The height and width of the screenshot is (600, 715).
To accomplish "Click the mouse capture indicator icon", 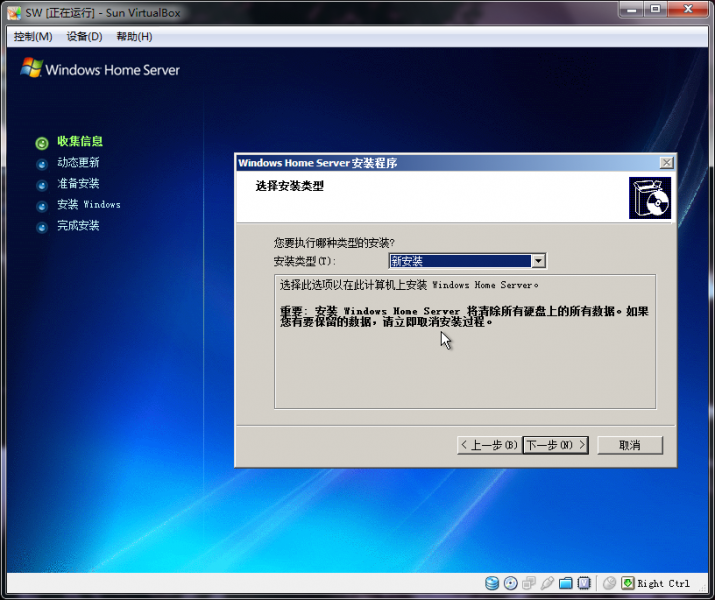I will pyautogui.click(x=609, y=583).
